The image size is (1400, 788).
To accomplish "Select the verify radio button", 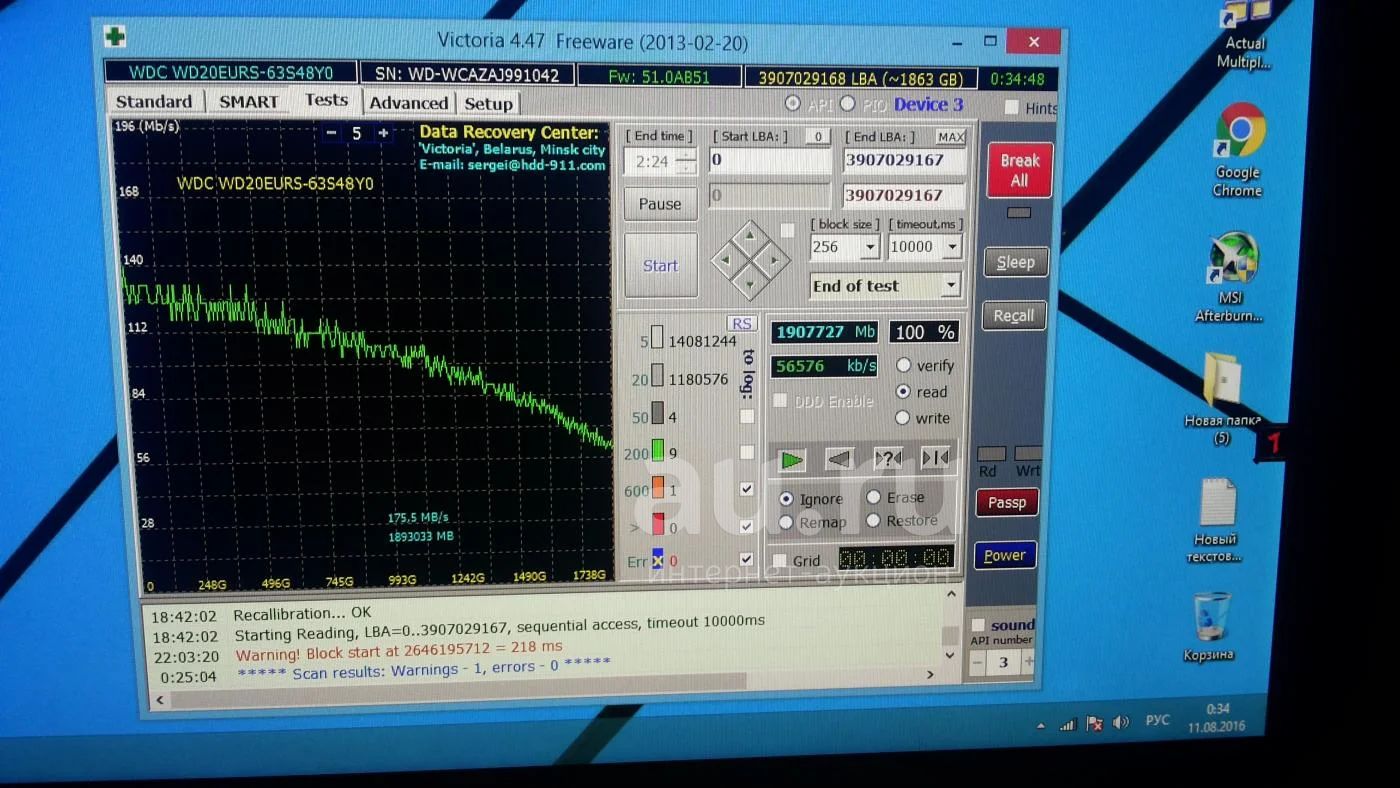I will coord(903,365).
